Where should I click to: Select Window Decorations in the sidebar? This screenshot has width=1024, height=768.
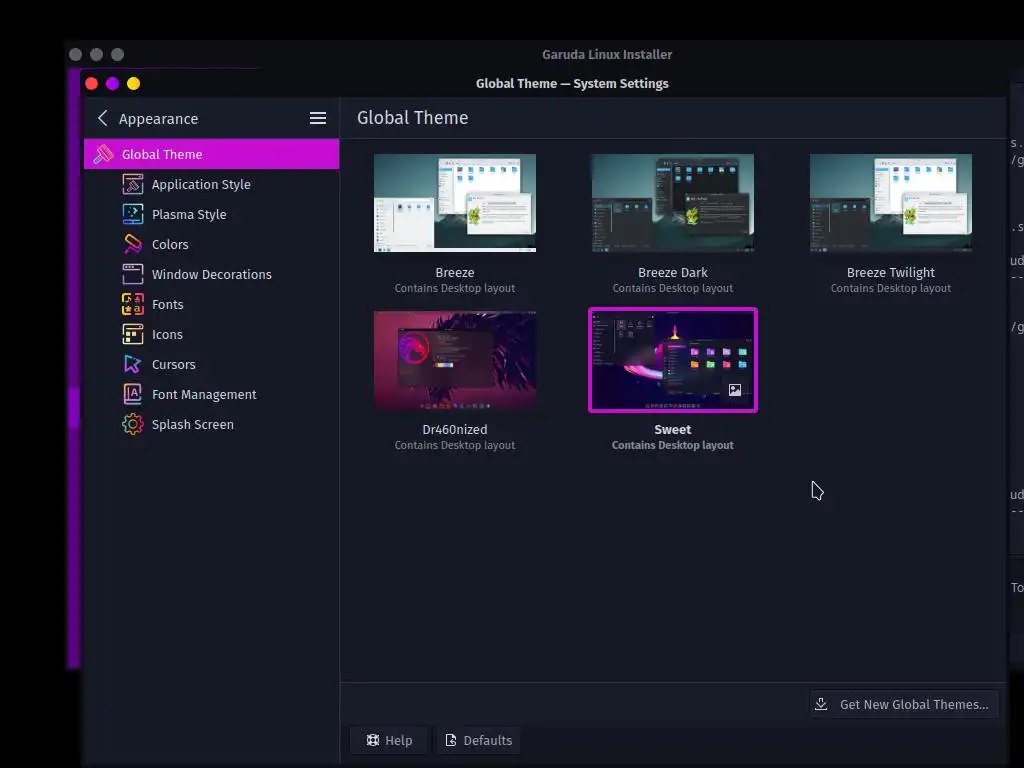coord(212,274)
